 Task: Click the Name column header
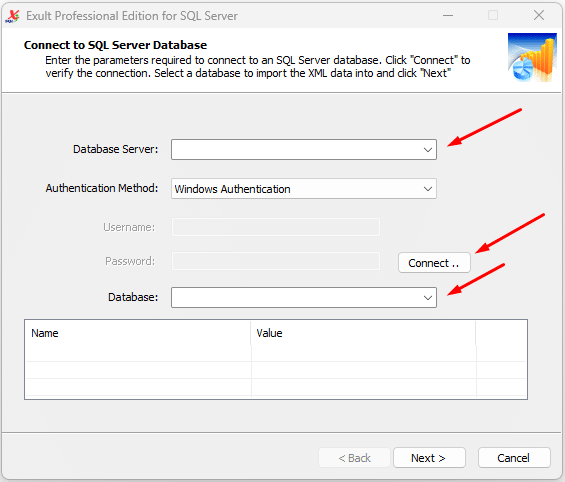[x=138, y=333]
